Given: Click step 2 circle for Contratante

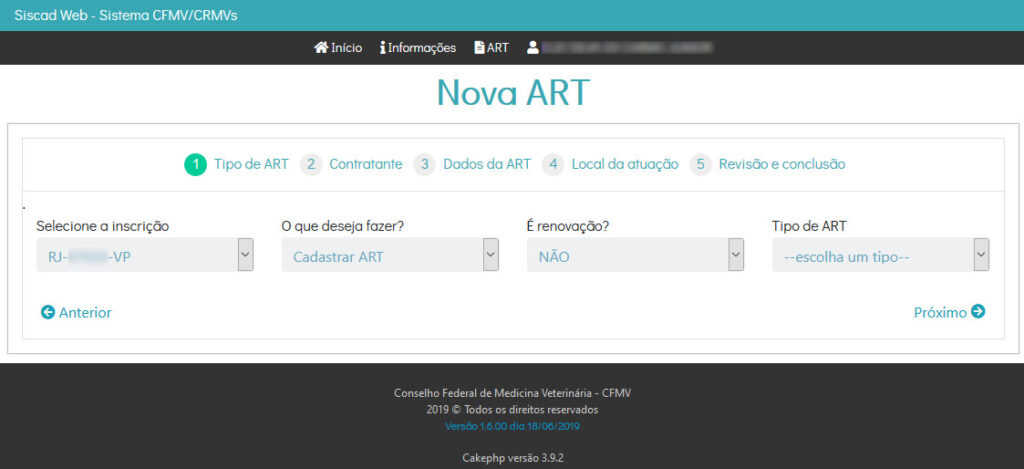Looking at the screenshot, I should pyautogui.click(x=311, y=165).
